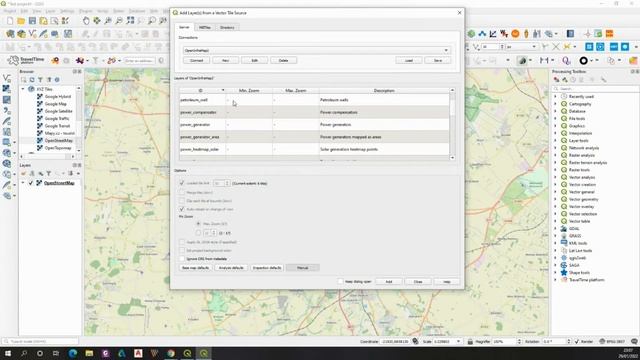Viewport: 640px width, 360px height.
Task: Click the SAGA provider icon in Processing Toolbox
Action: (564, 265)
